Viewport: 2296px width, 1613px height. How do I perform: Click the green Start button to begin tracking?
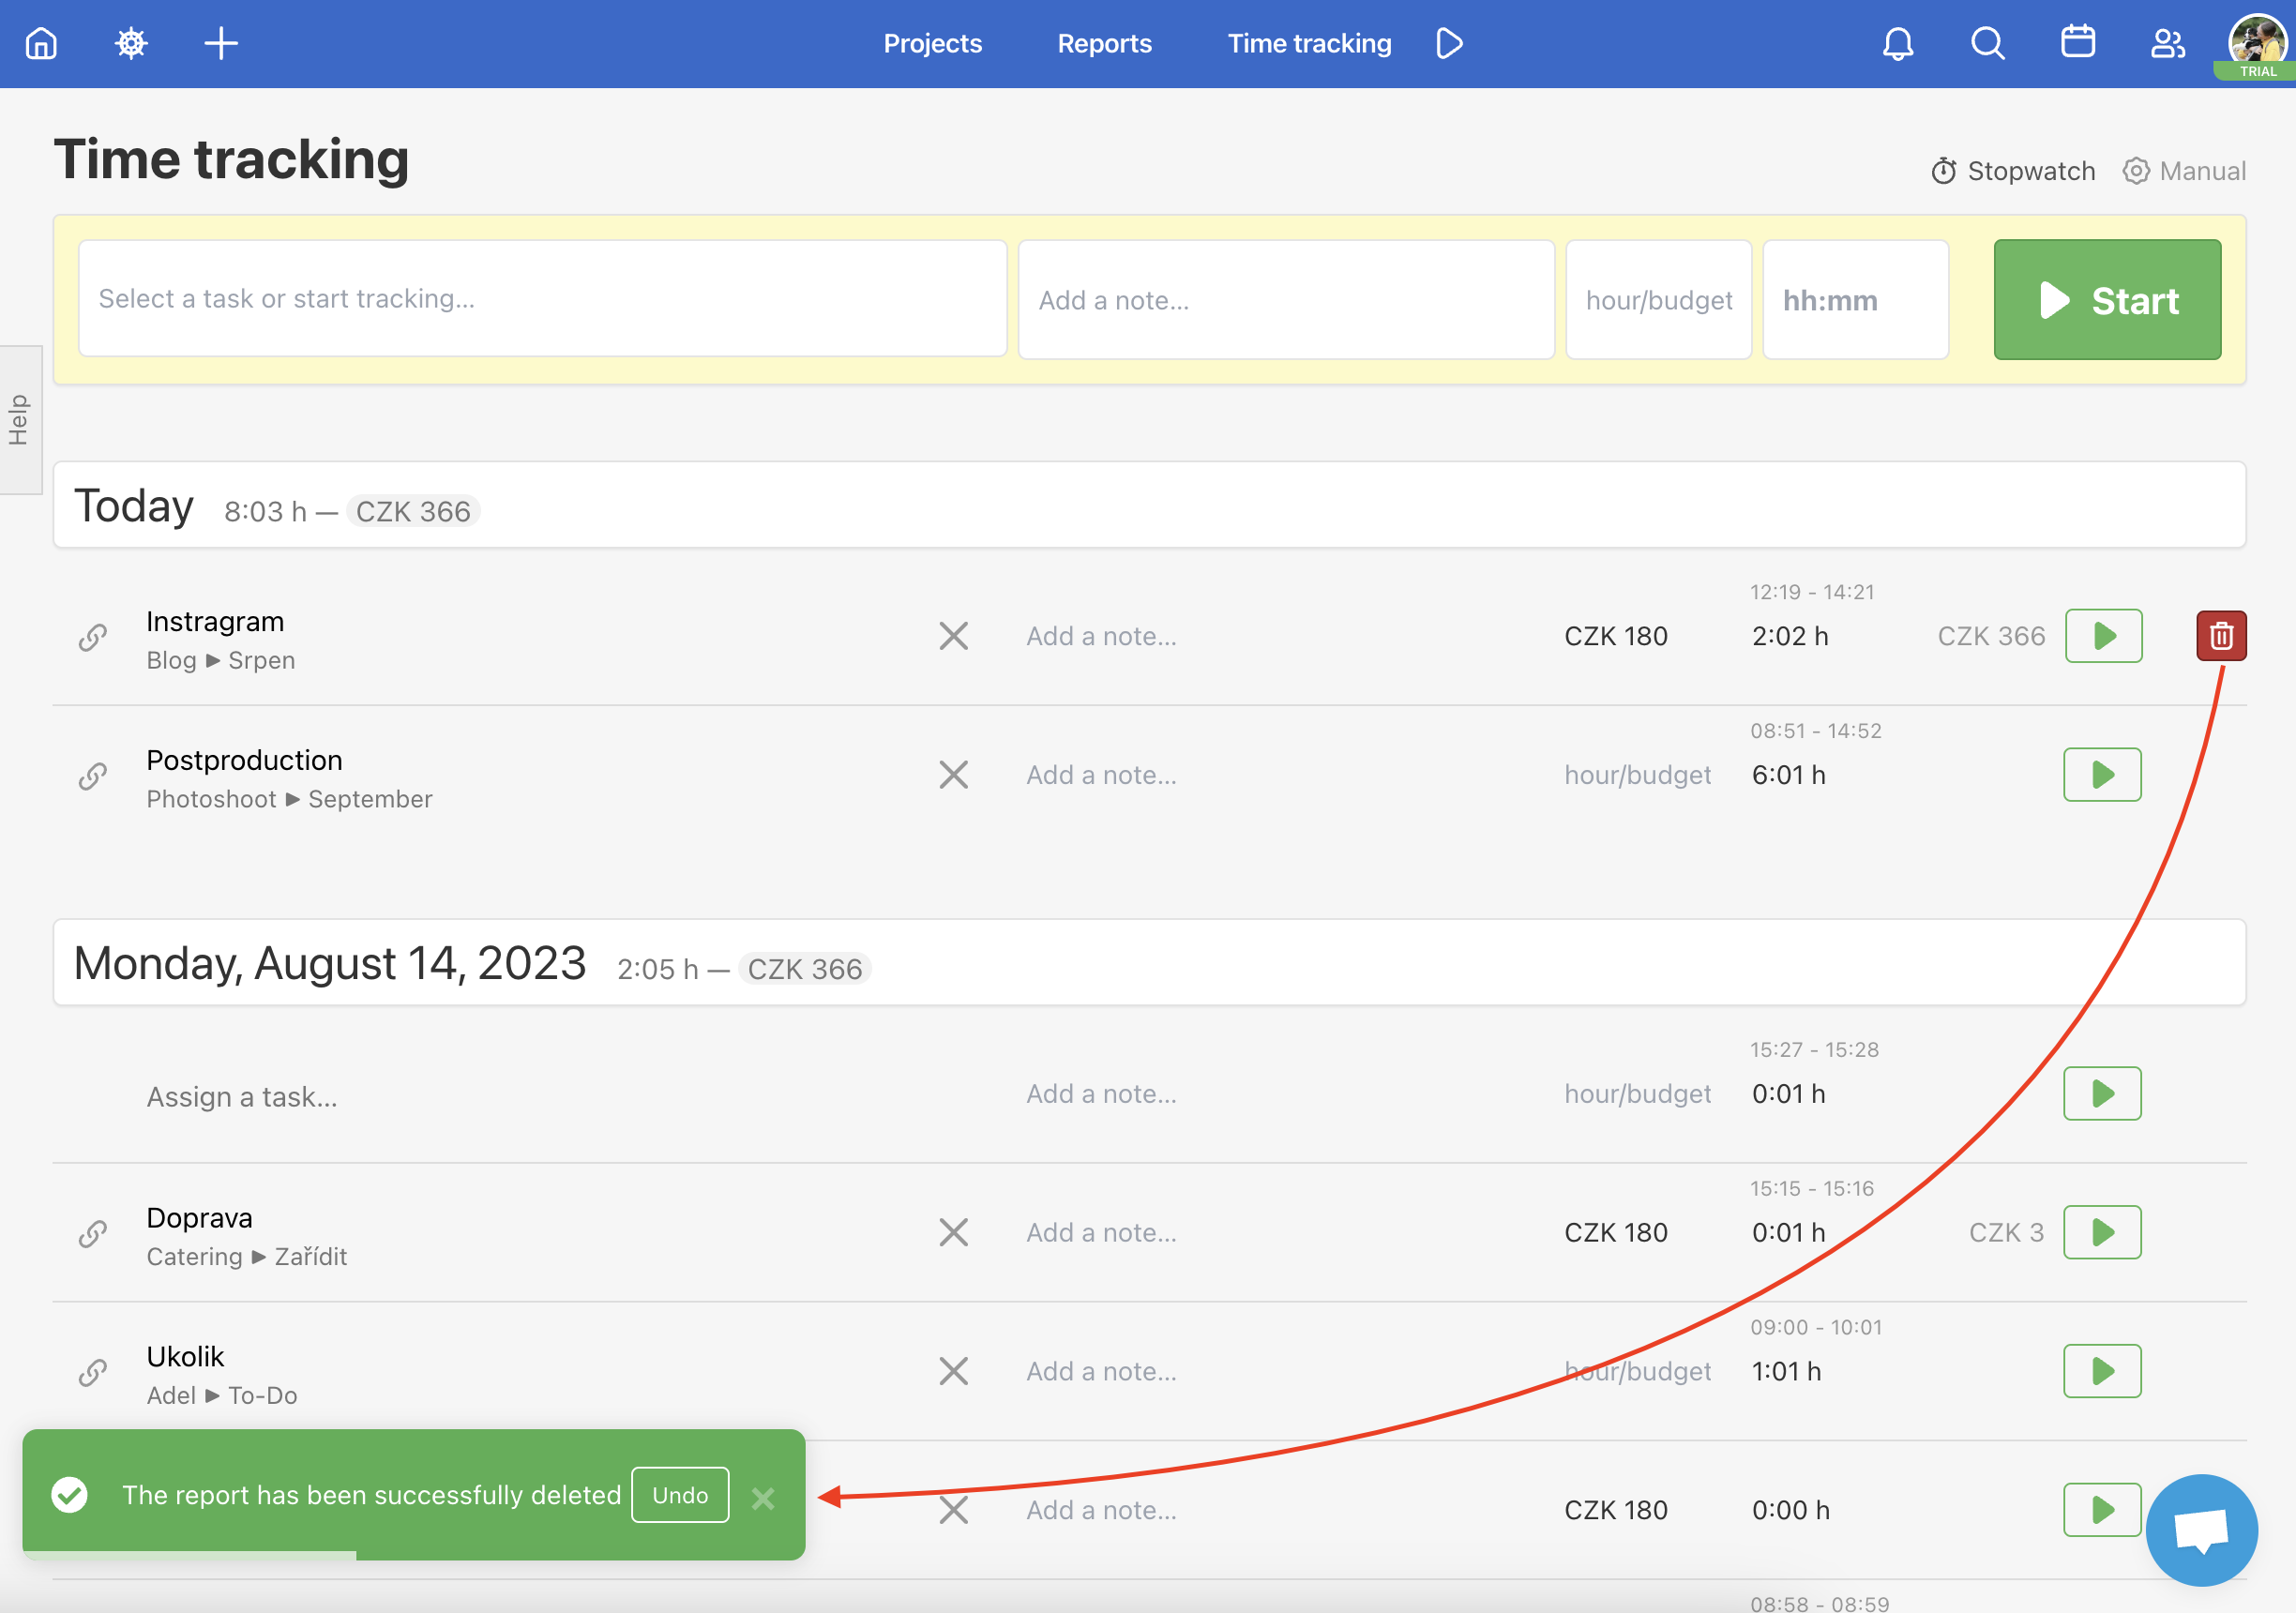[x=2106, y=298]
